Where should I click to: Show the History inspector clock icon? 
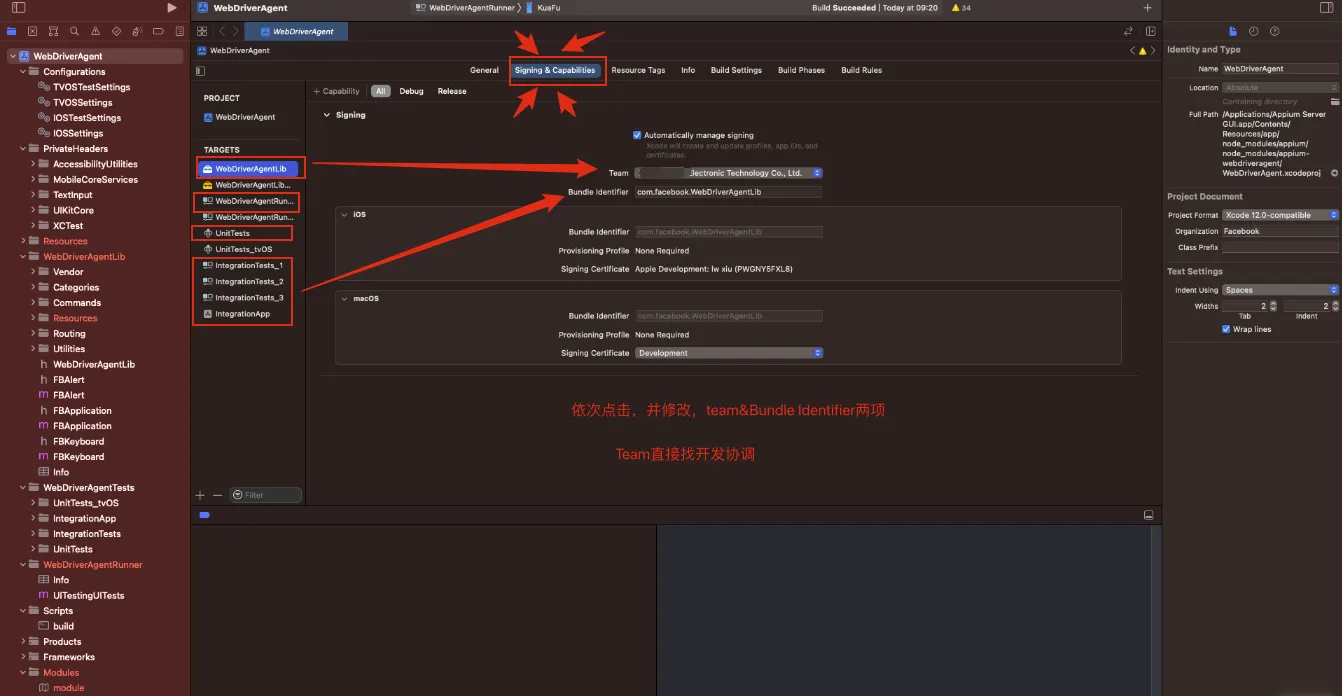pos(1254,31)
